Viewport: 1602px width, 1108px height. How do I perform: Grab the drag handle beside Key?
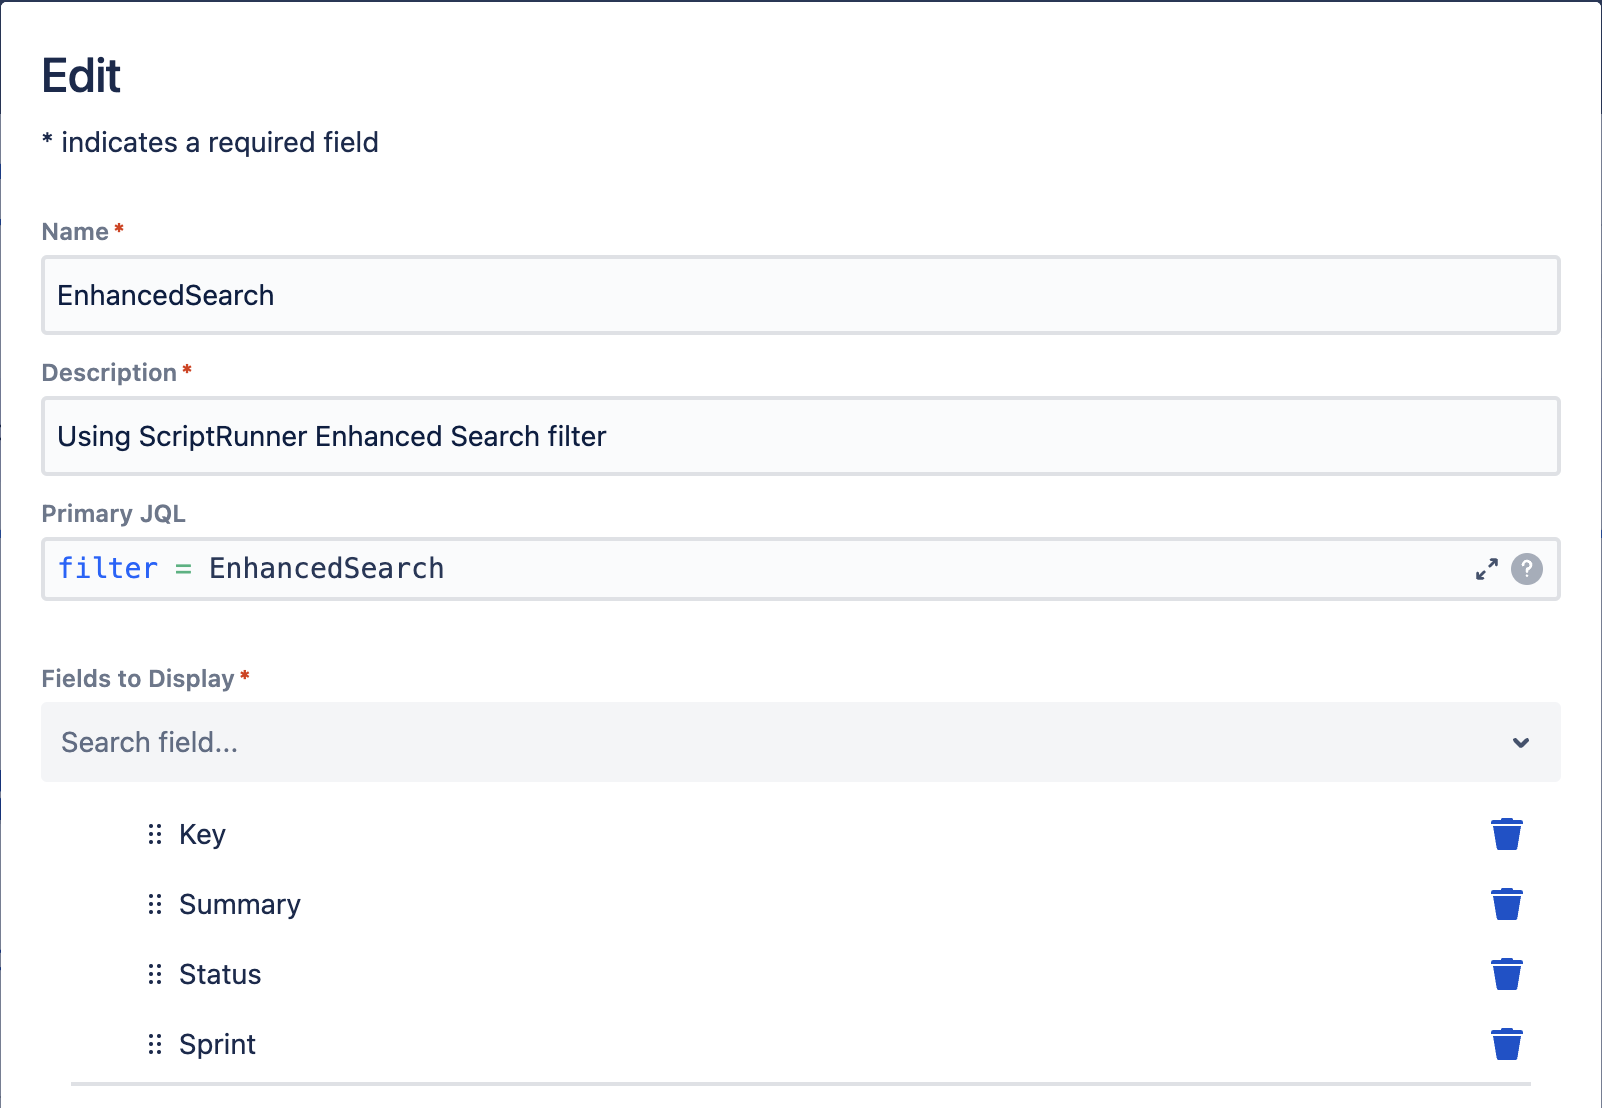[155, 834]
